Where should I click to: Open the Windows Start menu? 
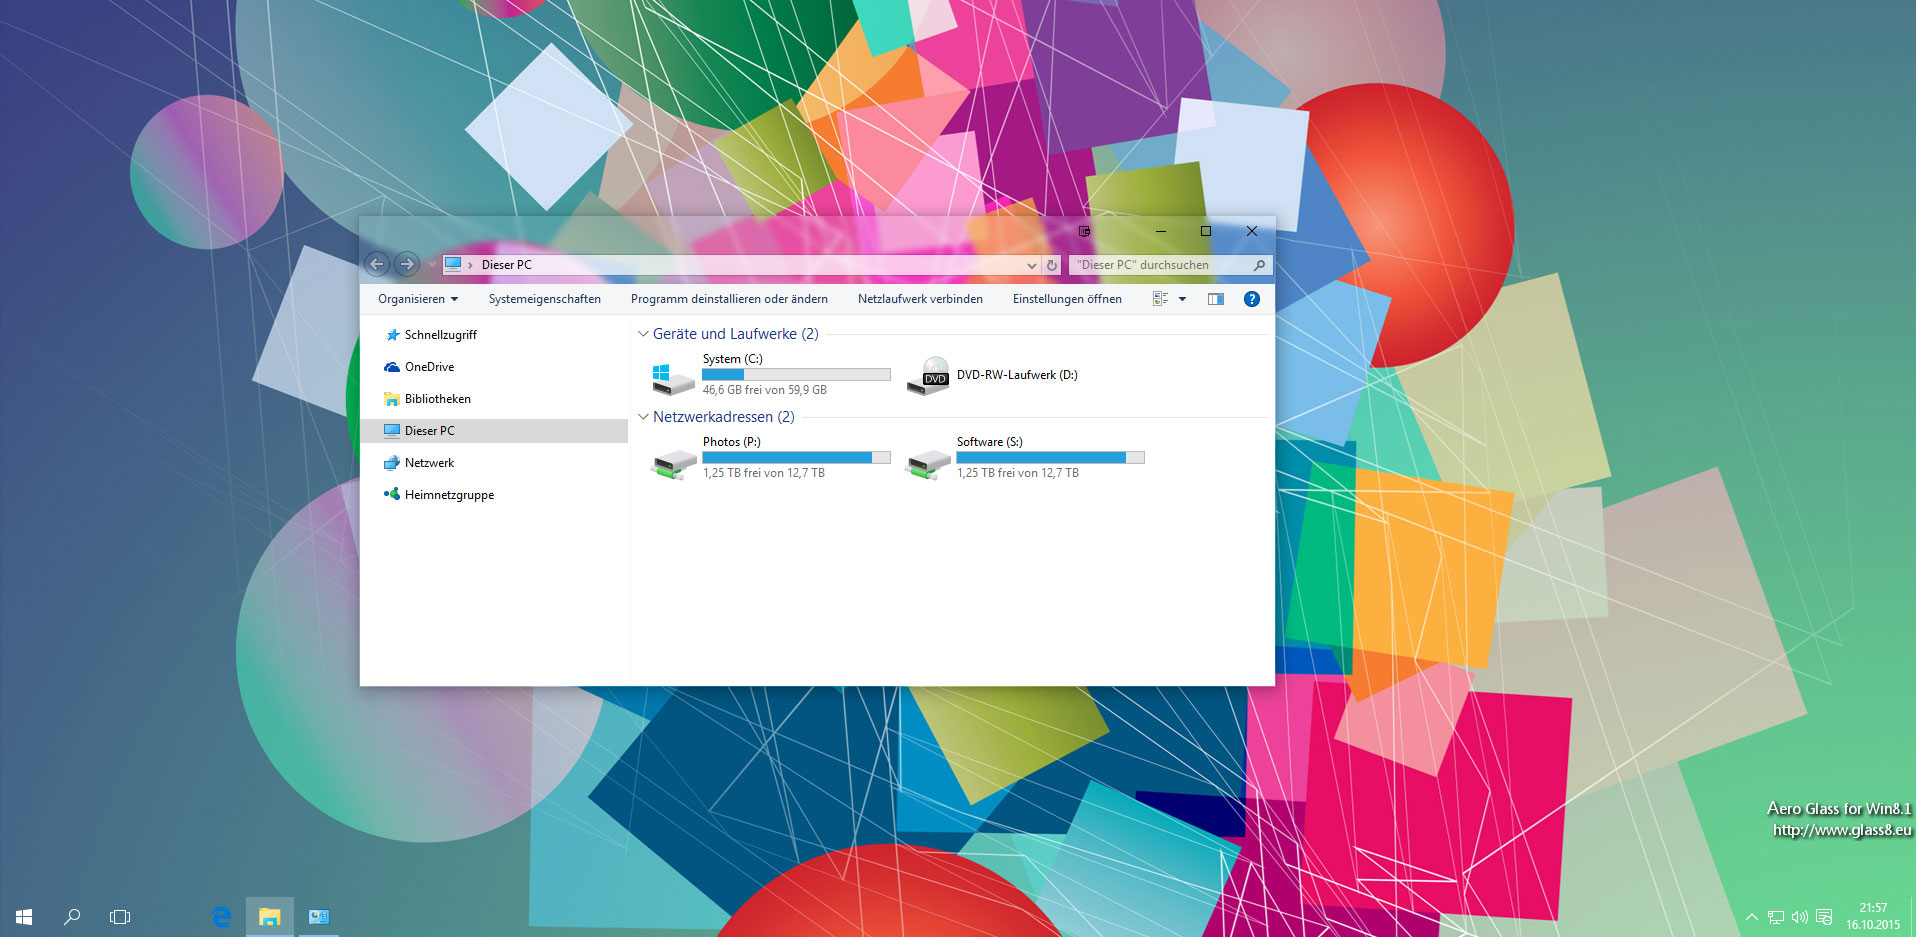pos(24,917)
